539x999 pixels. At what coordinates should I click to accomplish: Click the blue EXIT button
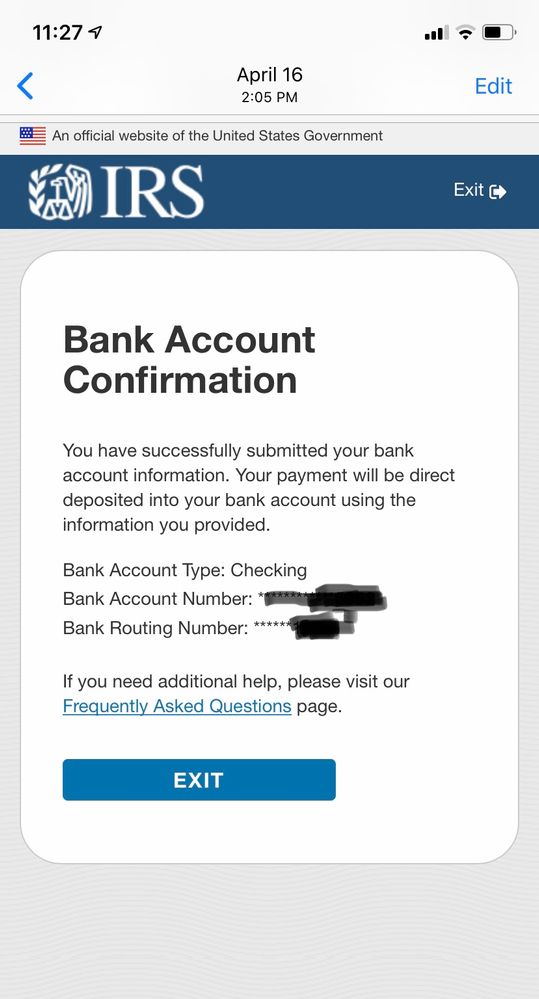pos(199,780)
